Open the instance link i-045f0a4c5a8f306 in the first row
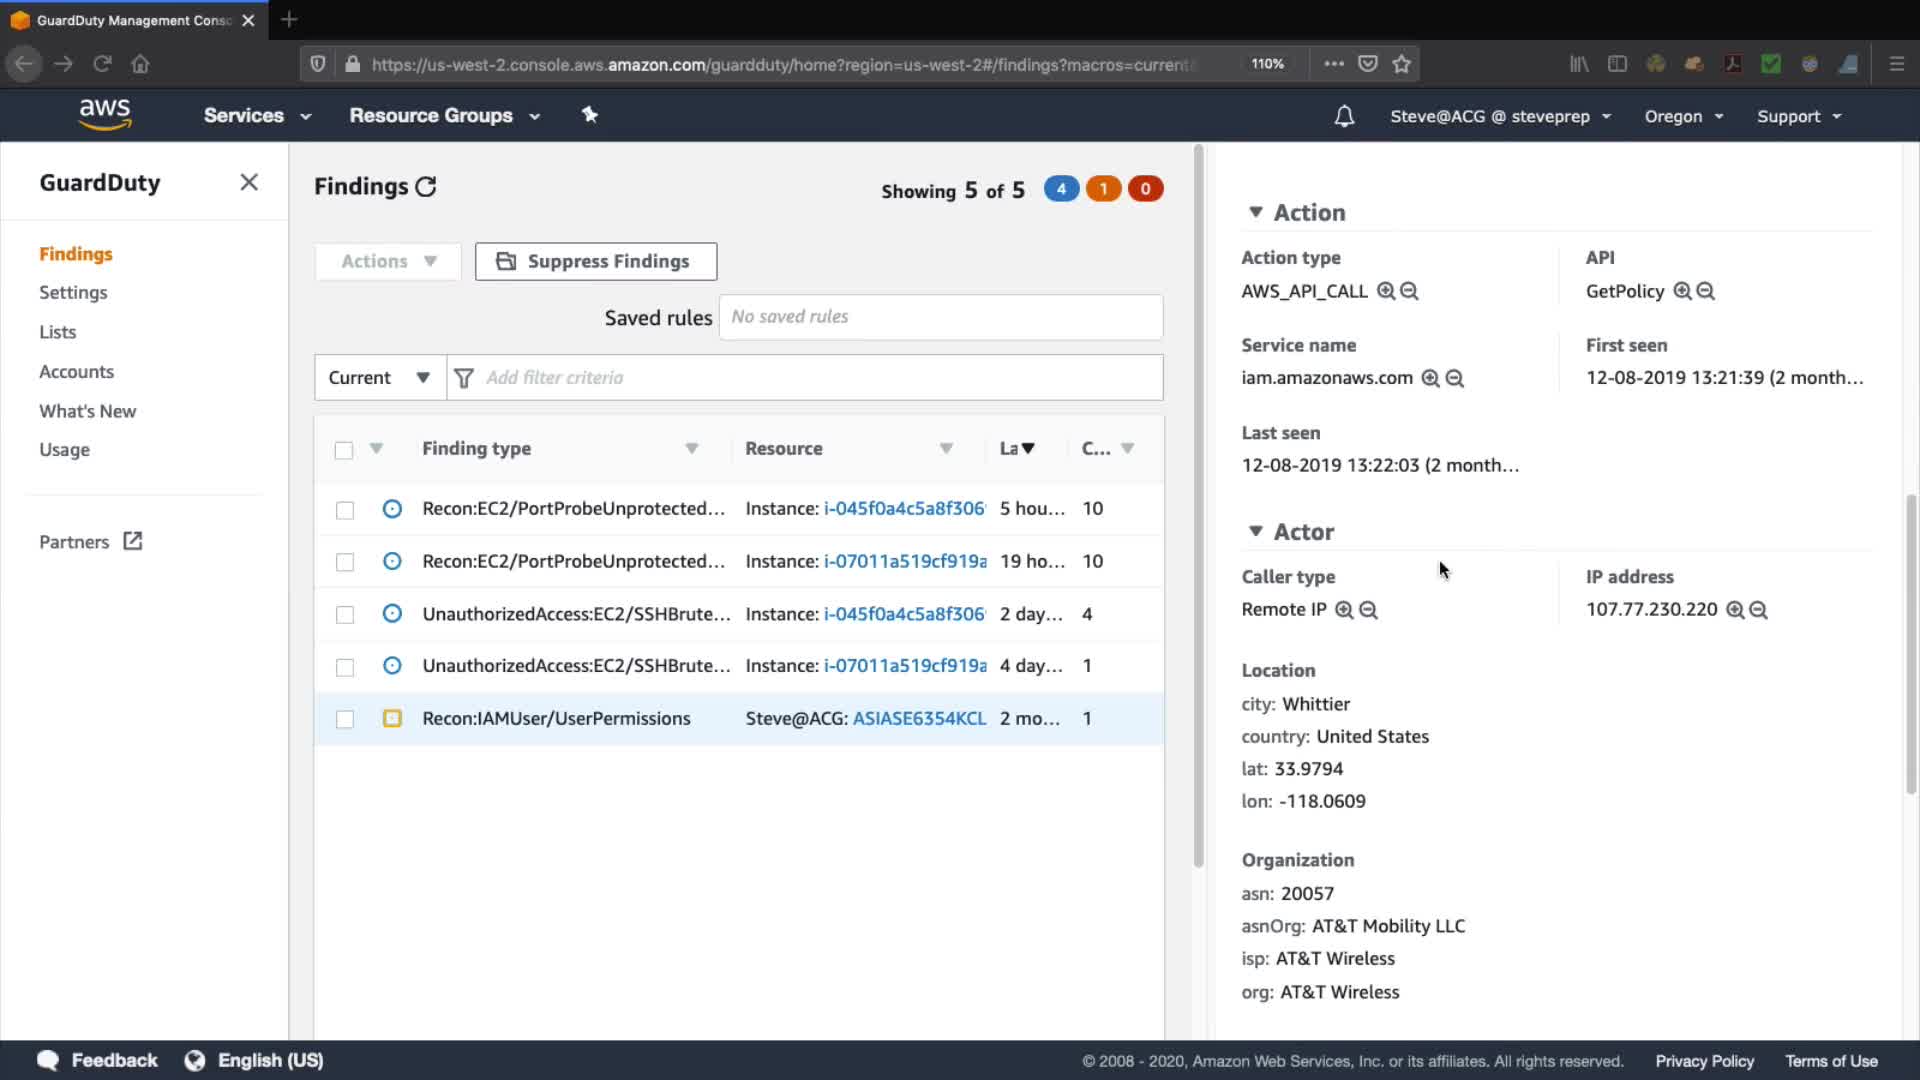The image size is (1920, 1080). click(x=904, y=508)
